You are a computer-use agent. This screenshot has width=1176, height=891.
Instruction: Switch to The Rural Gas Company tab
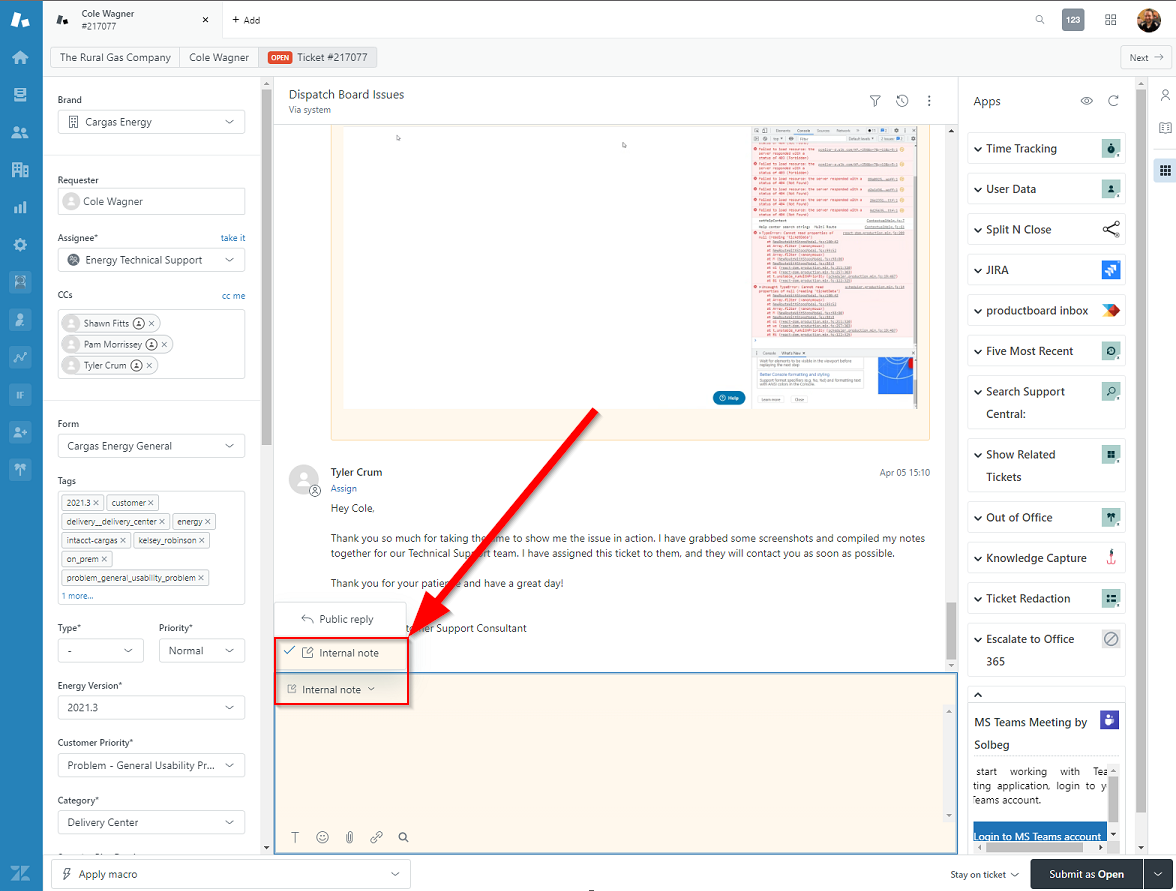(x=115, y=57)
